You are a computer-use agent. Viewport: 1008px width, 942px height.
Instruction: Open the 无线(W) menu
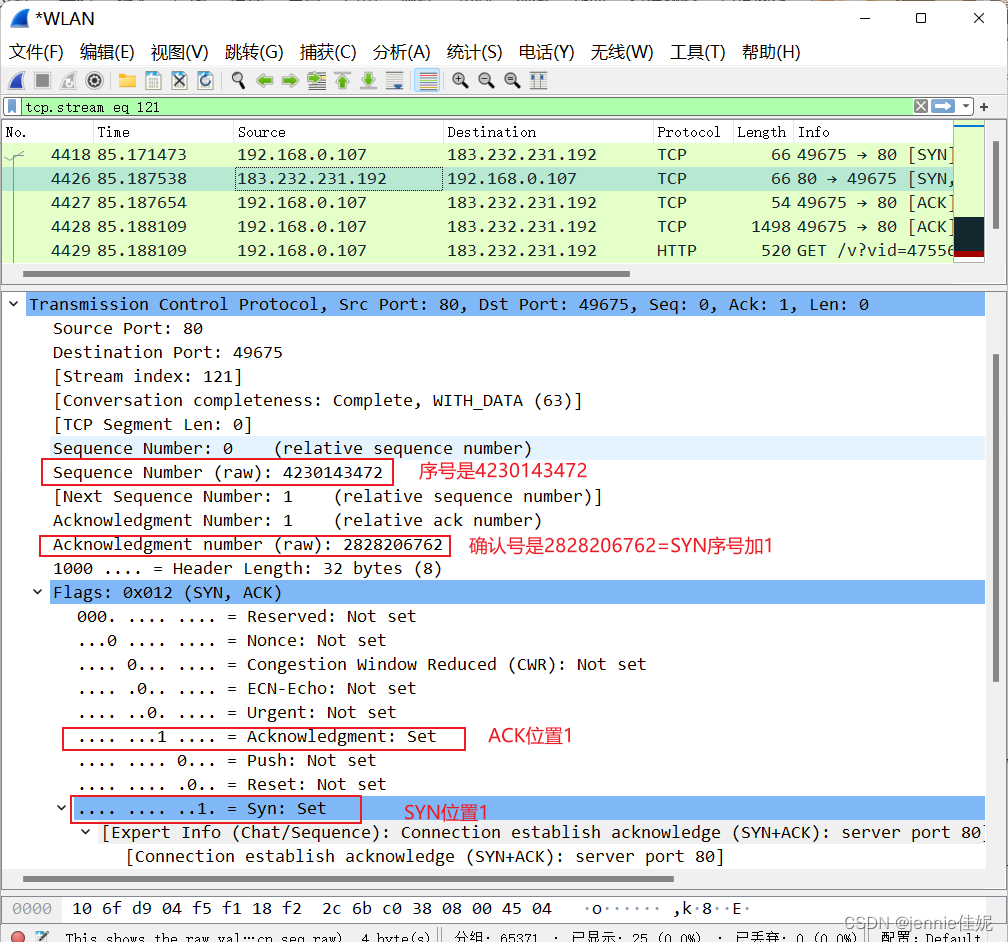622,52
